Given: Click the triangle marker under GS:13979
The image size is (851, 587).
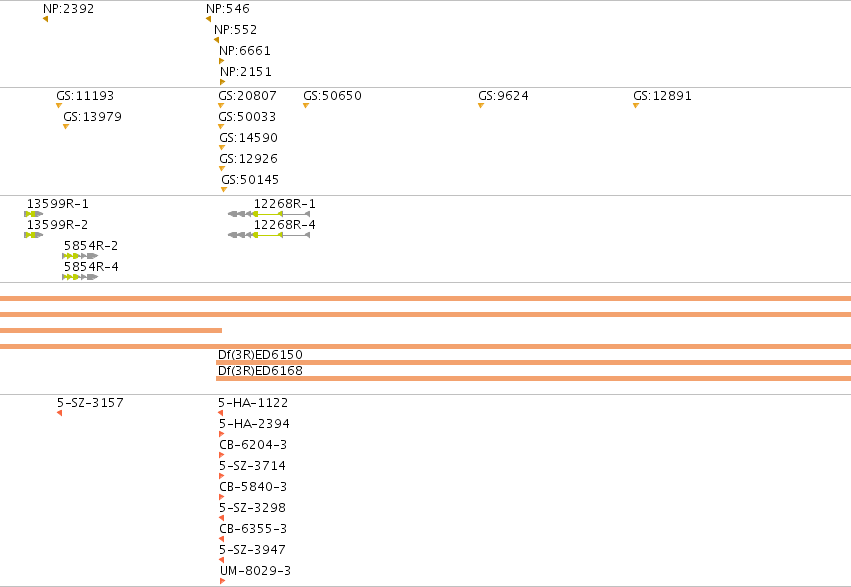Looking at the screenshot, I should tap(66, 127).
